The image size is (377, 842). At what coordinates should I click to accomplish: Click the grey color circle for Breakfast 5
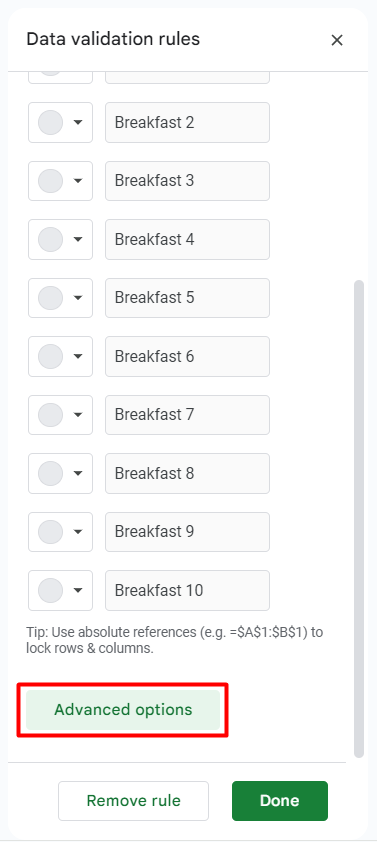[50, 298]
